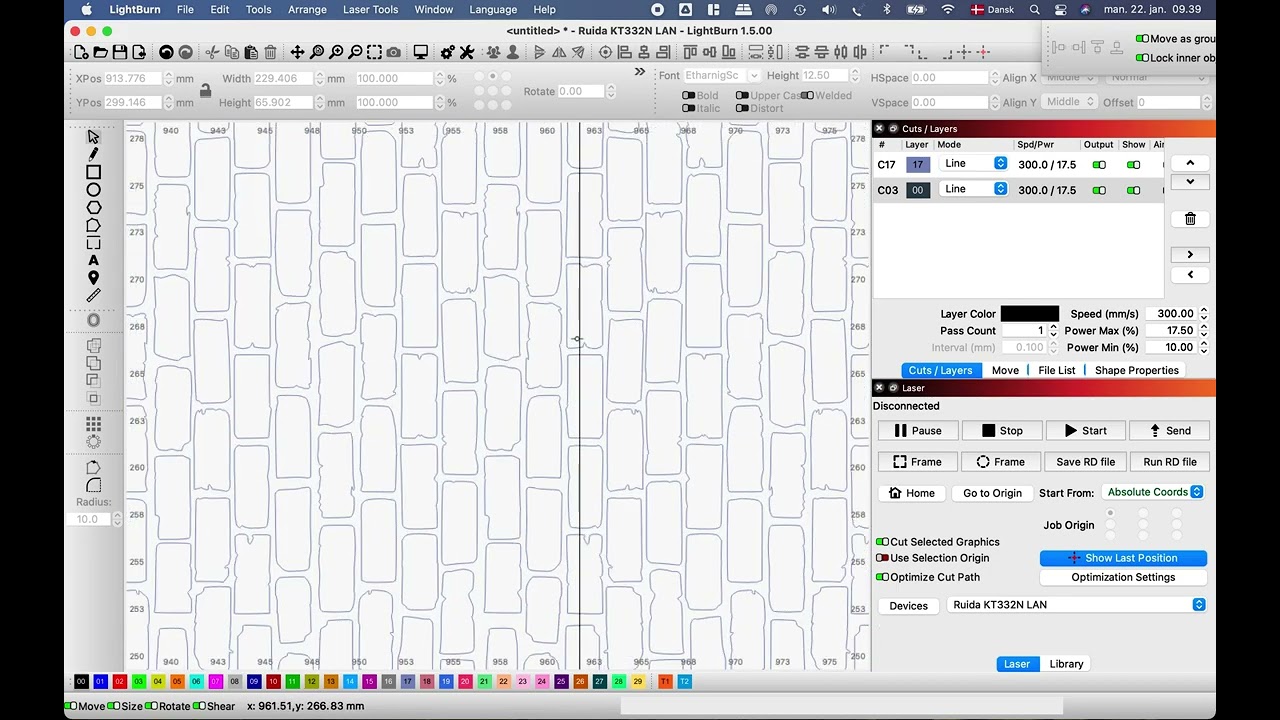Open the Arrange menu
The image size is (1280, 720).
pos(307,10)
